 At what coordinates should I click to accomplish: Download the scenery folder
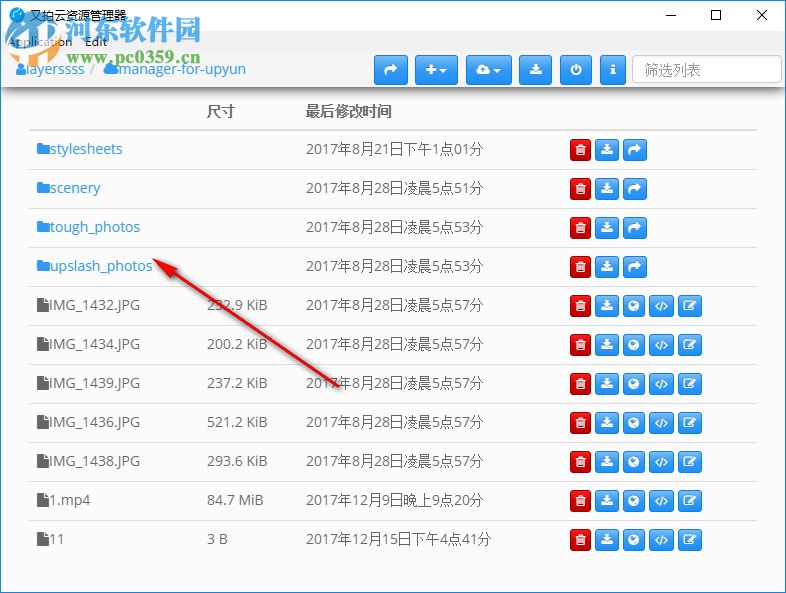pyautogui.click(x=607, y=189)
